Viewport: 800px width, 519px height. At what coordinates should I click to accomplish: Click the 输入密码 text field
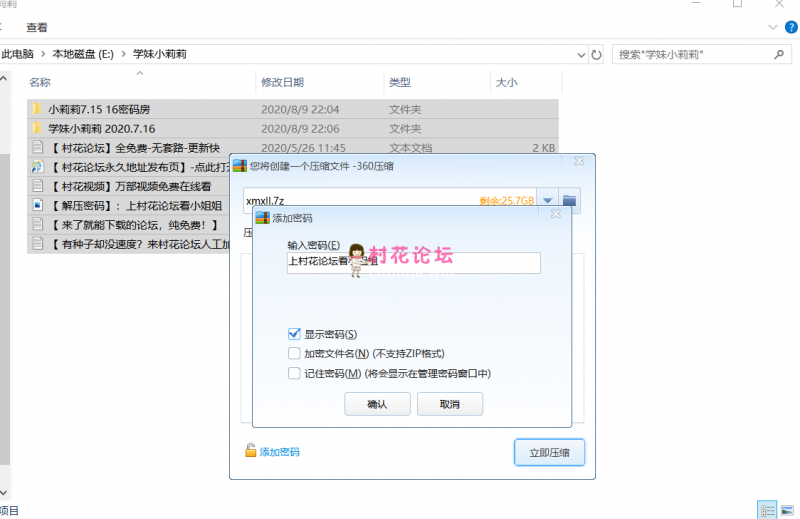pos(413,262)
